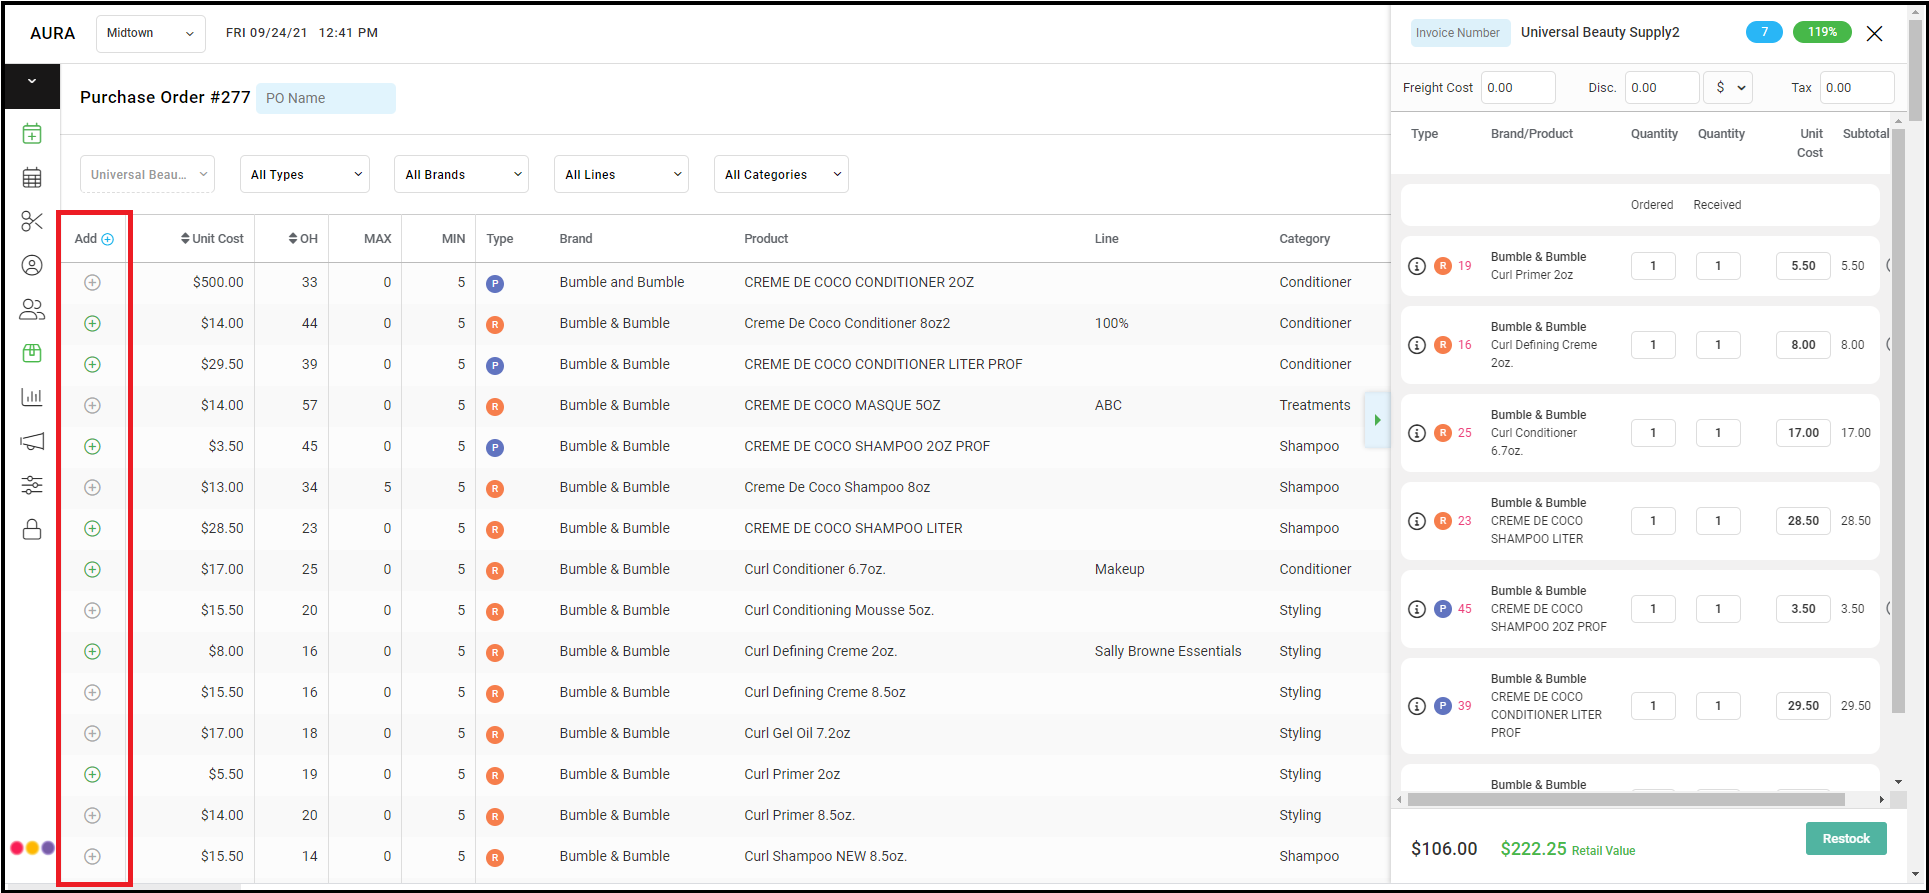1929x893 pixels.
Task: Click the AURA logo text
Action: [52, 33]
